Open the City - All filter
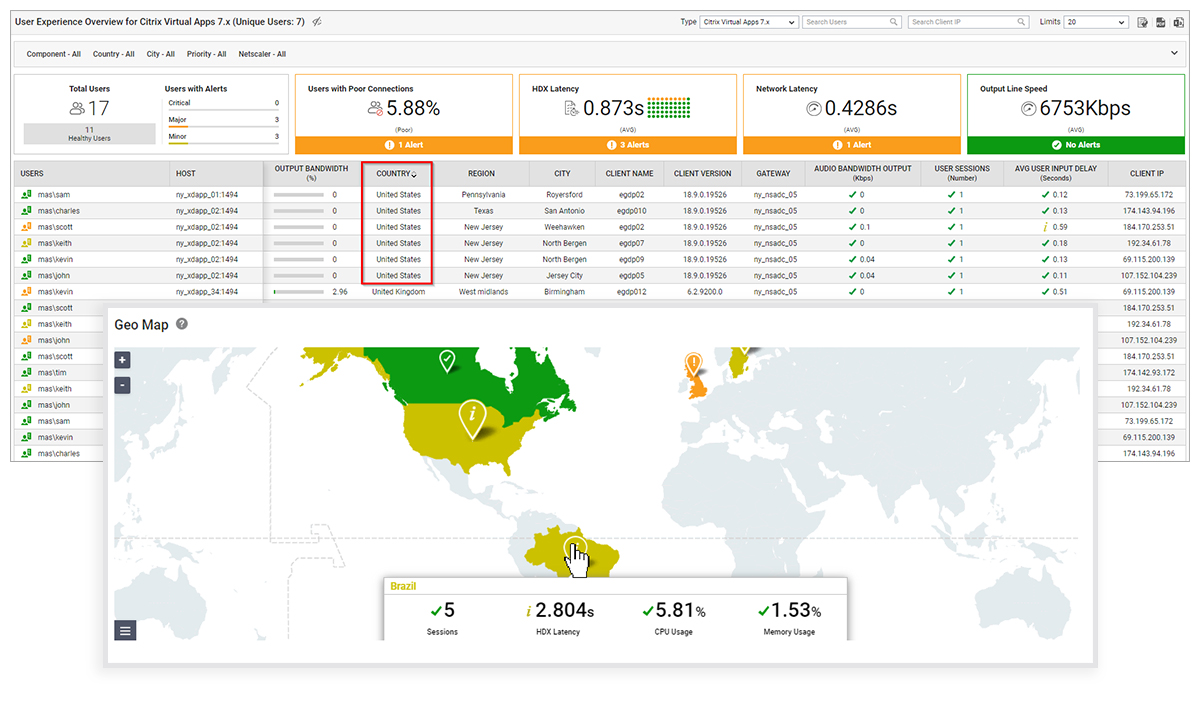This screenshot has width=1200, height=715. tap(161, 54)
